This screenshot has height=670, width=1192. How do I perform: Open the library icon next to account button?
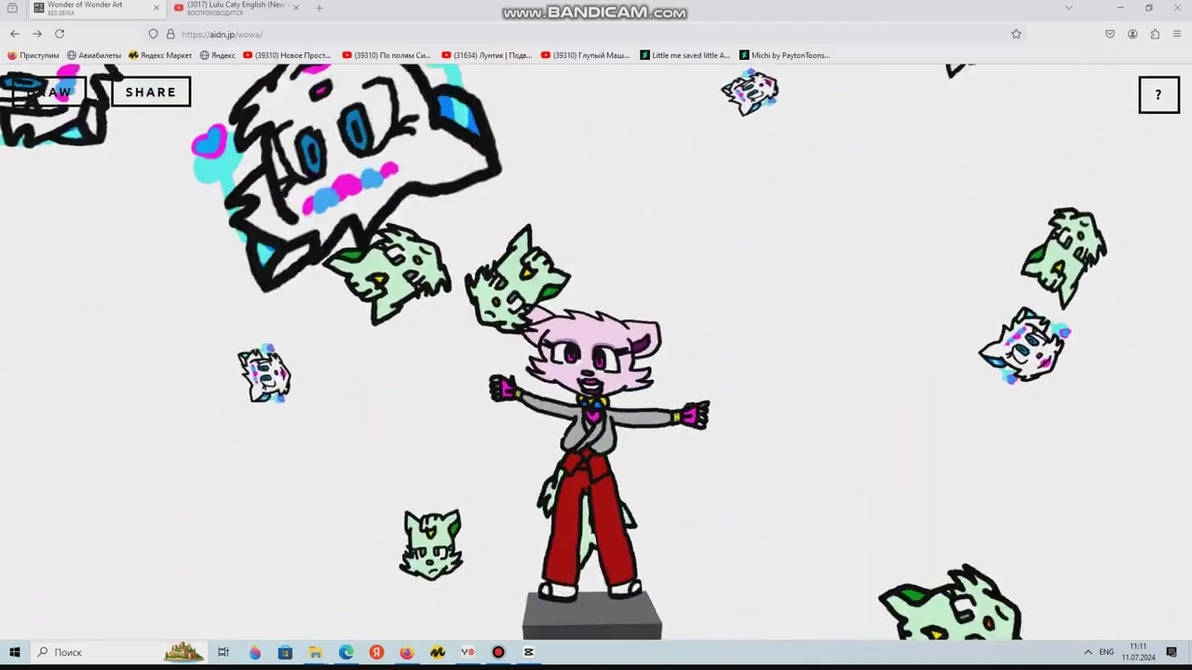click(x=1155, y=33)
